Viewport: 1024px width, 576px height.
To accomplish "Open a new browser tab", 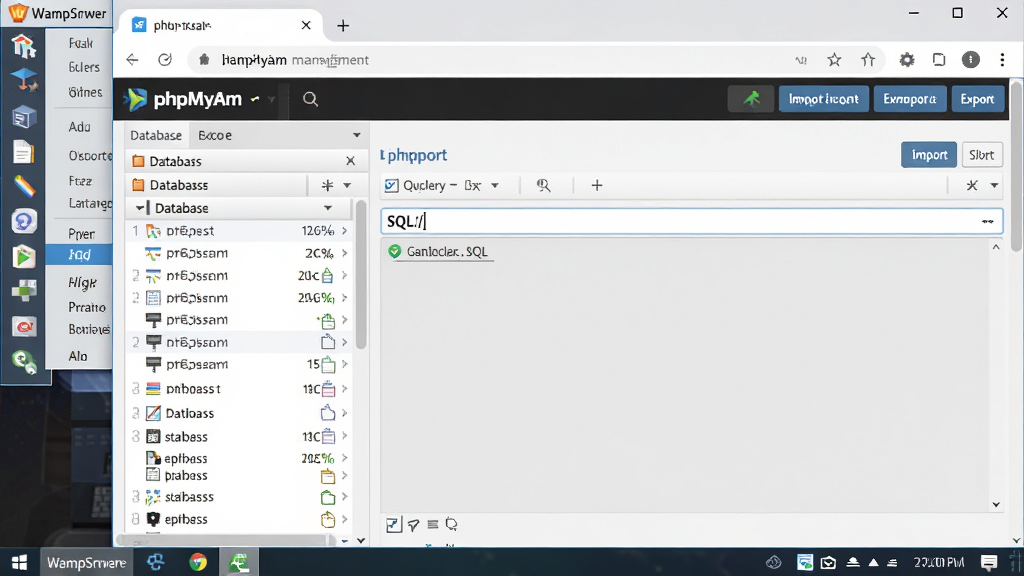I will (343, 25).
